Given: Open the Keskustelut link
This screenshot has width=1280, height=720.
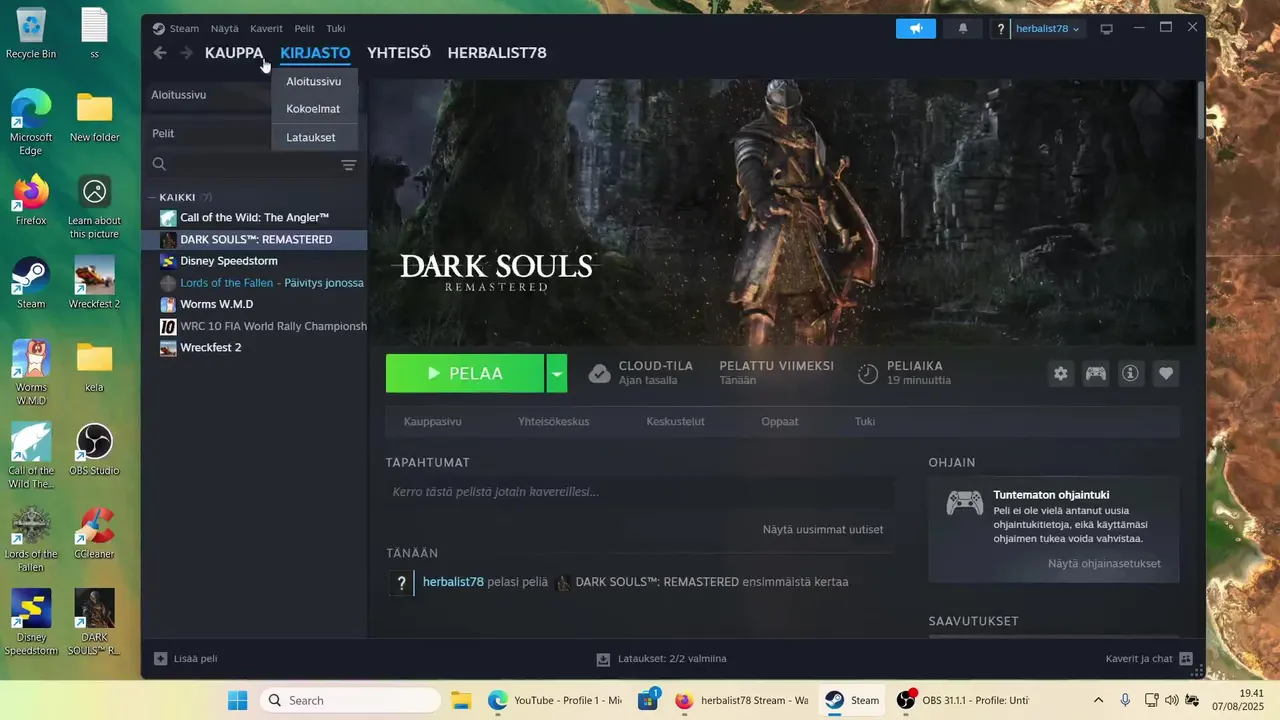Looking at the screenshot, I should click(676, 422).
